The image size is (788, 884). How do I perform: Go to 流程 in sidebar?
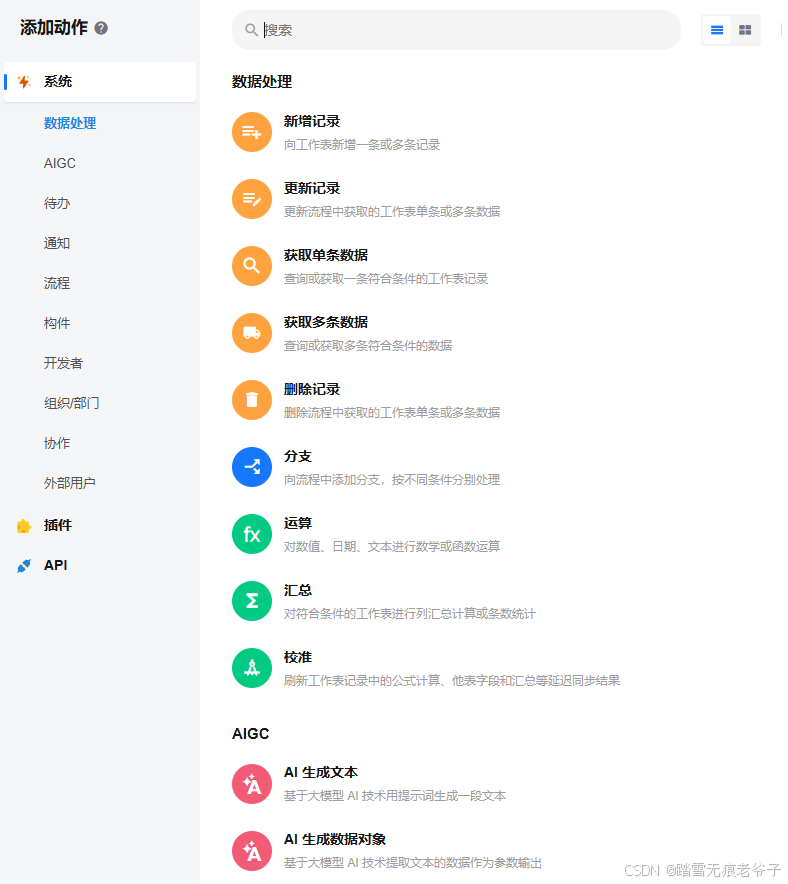coord(57,283)
